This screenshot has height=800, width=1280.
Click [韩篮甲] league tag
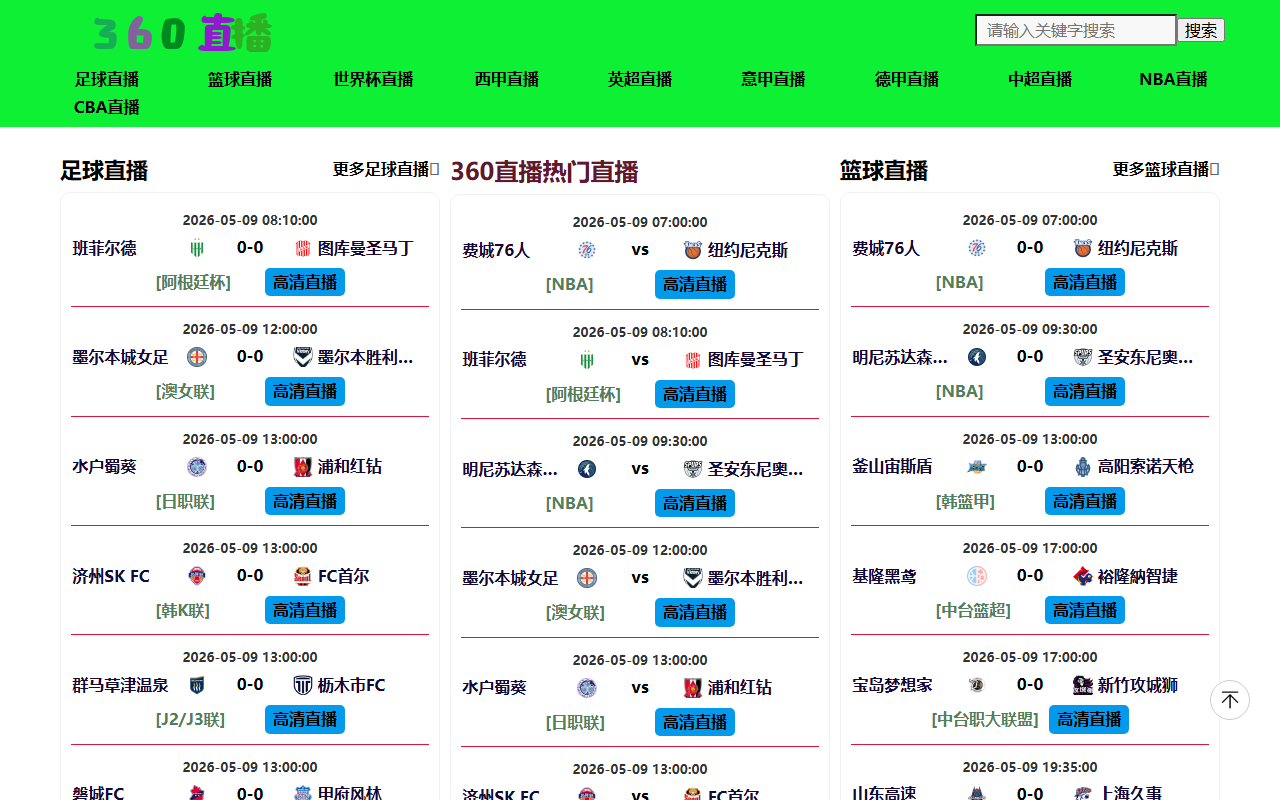point(965,502)
